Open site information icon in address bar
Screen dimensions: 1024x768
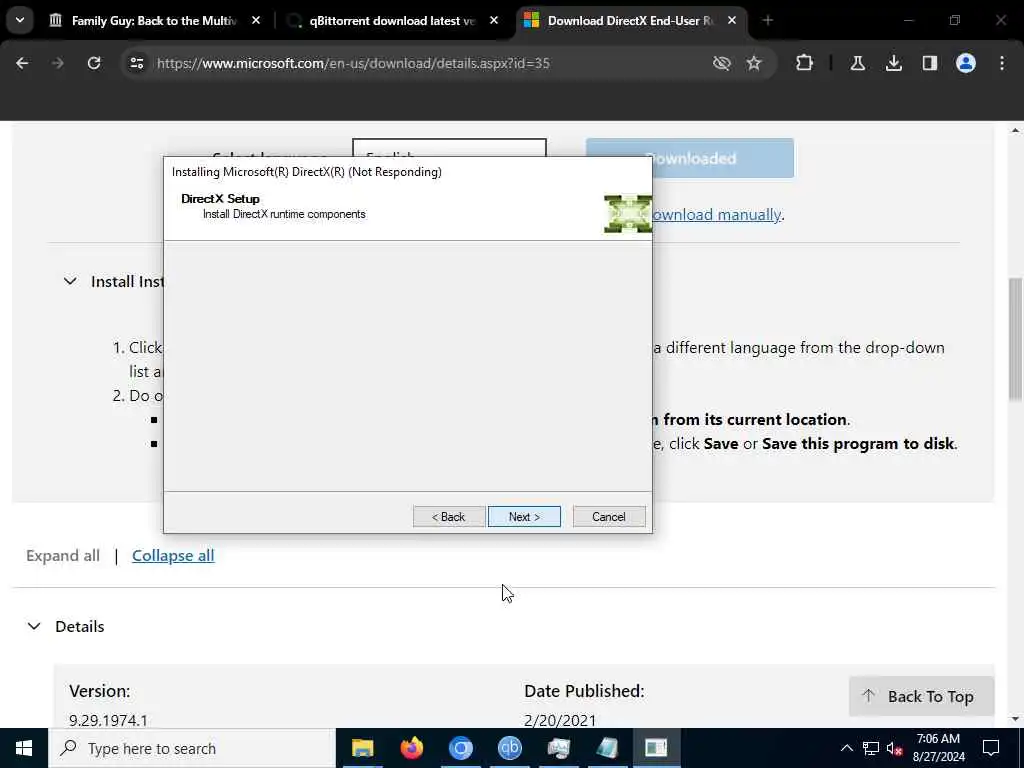137,63
